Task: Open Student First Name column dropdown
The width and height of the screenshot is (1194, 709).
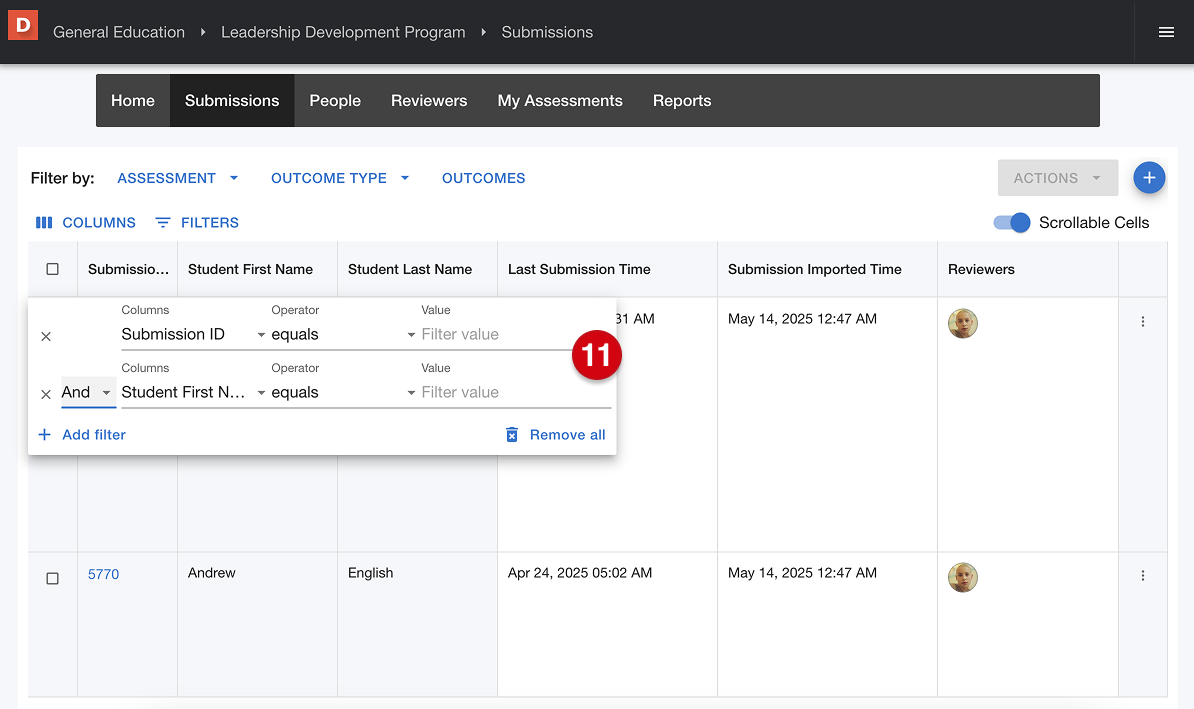Action: [193, 393]
